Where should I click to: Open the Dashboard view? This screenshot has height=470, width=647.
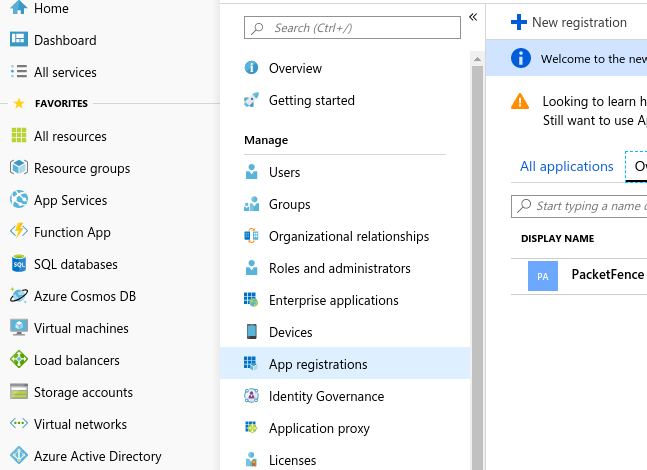tap(65, 40)
